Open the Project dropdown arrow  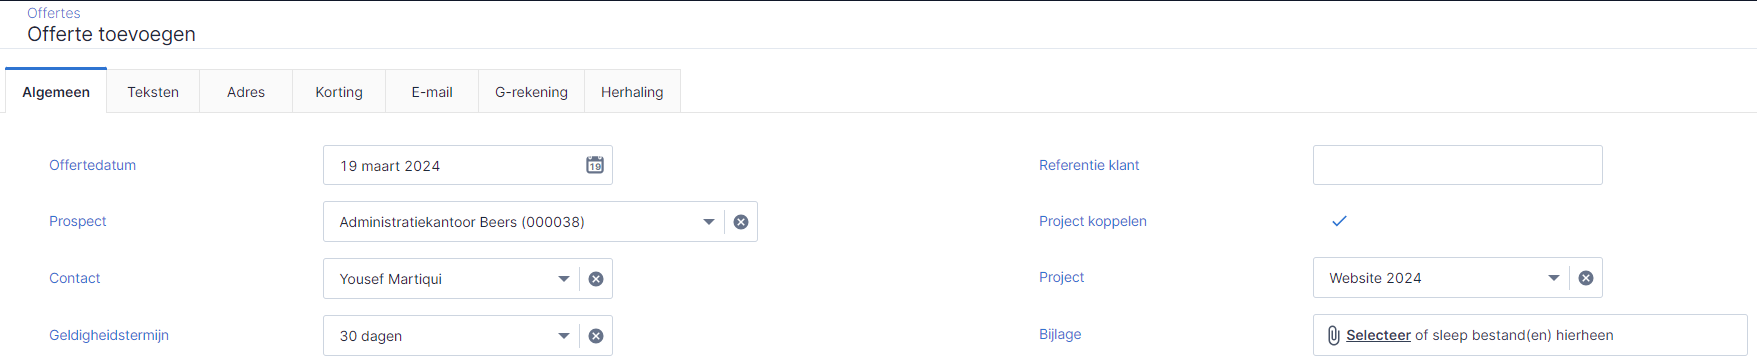1554,278
